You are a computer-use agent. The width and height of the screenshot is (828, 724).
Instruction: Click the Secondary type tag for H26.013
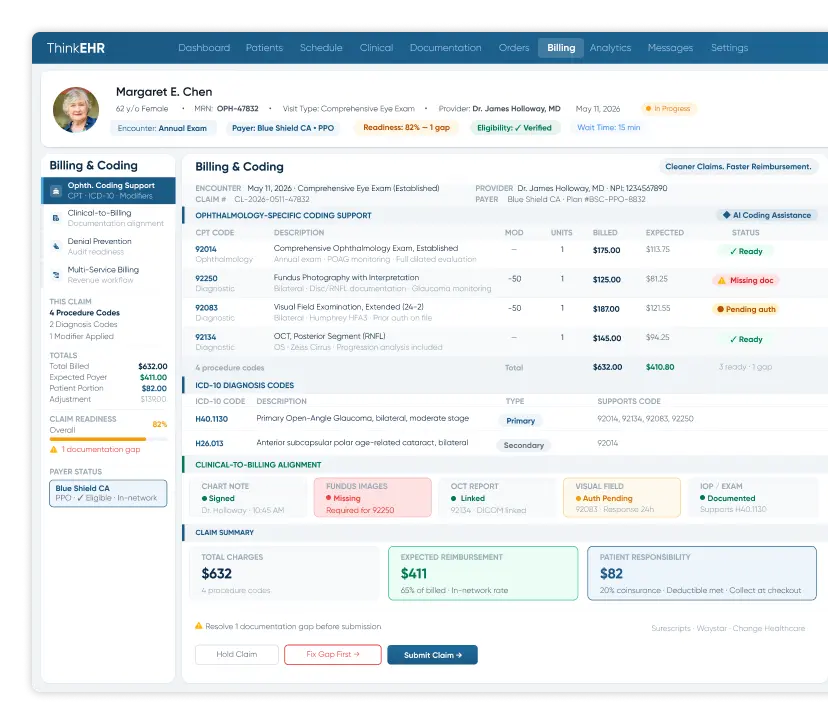click(523, 445)
